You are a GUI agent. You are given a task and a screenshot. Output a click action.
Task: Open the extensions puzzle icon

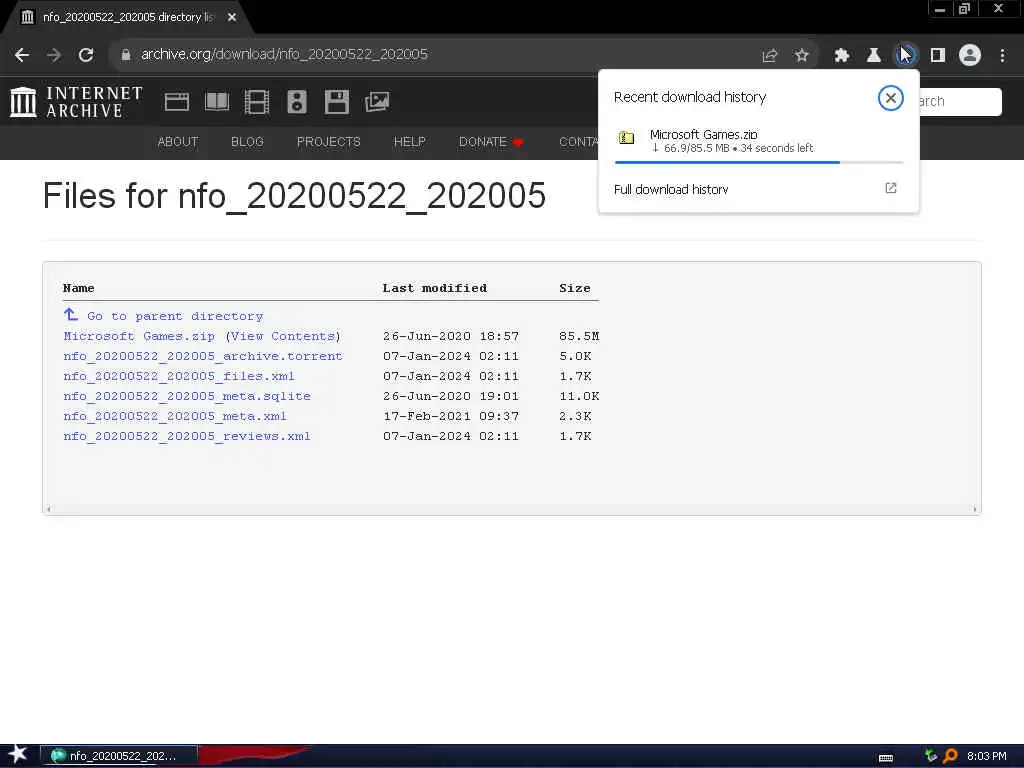pos(842,56)
